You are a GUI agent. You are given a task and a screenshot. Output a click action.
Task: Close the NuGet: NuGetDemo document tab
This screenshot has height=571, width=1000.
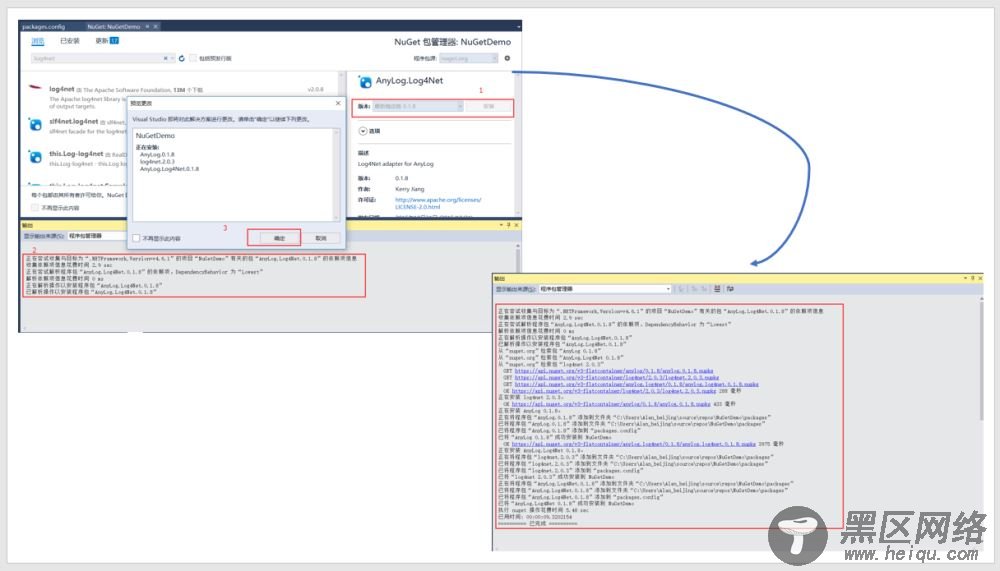click(x=155, y=26)
